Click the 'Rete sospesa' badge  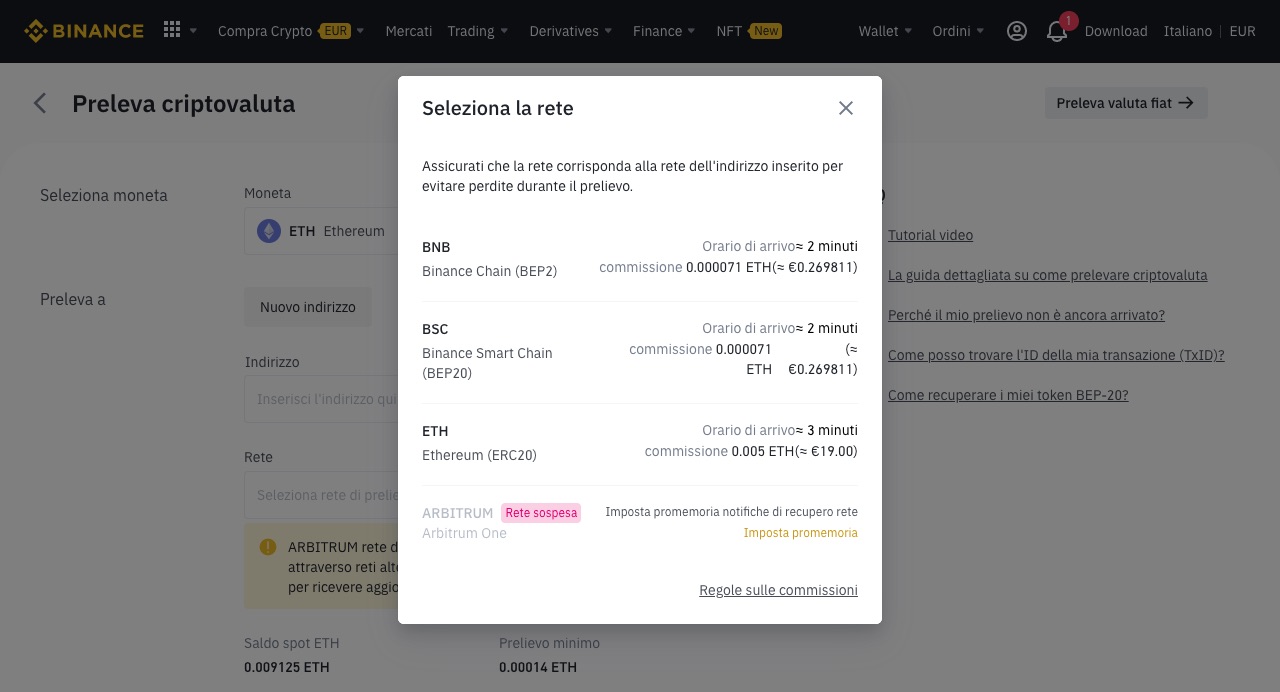541,513
